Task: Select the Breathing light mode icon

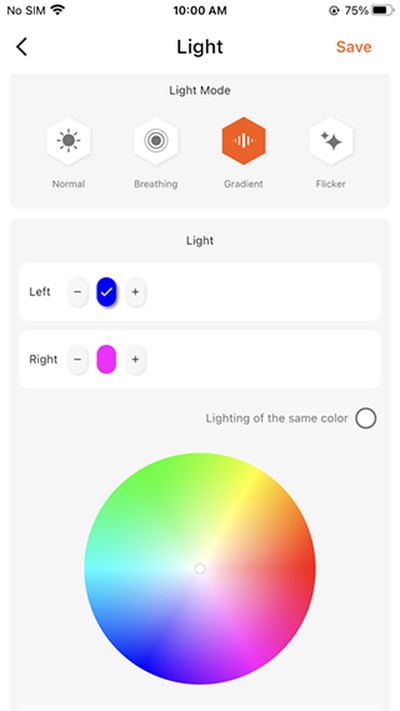Action: [x=156, y=141]
